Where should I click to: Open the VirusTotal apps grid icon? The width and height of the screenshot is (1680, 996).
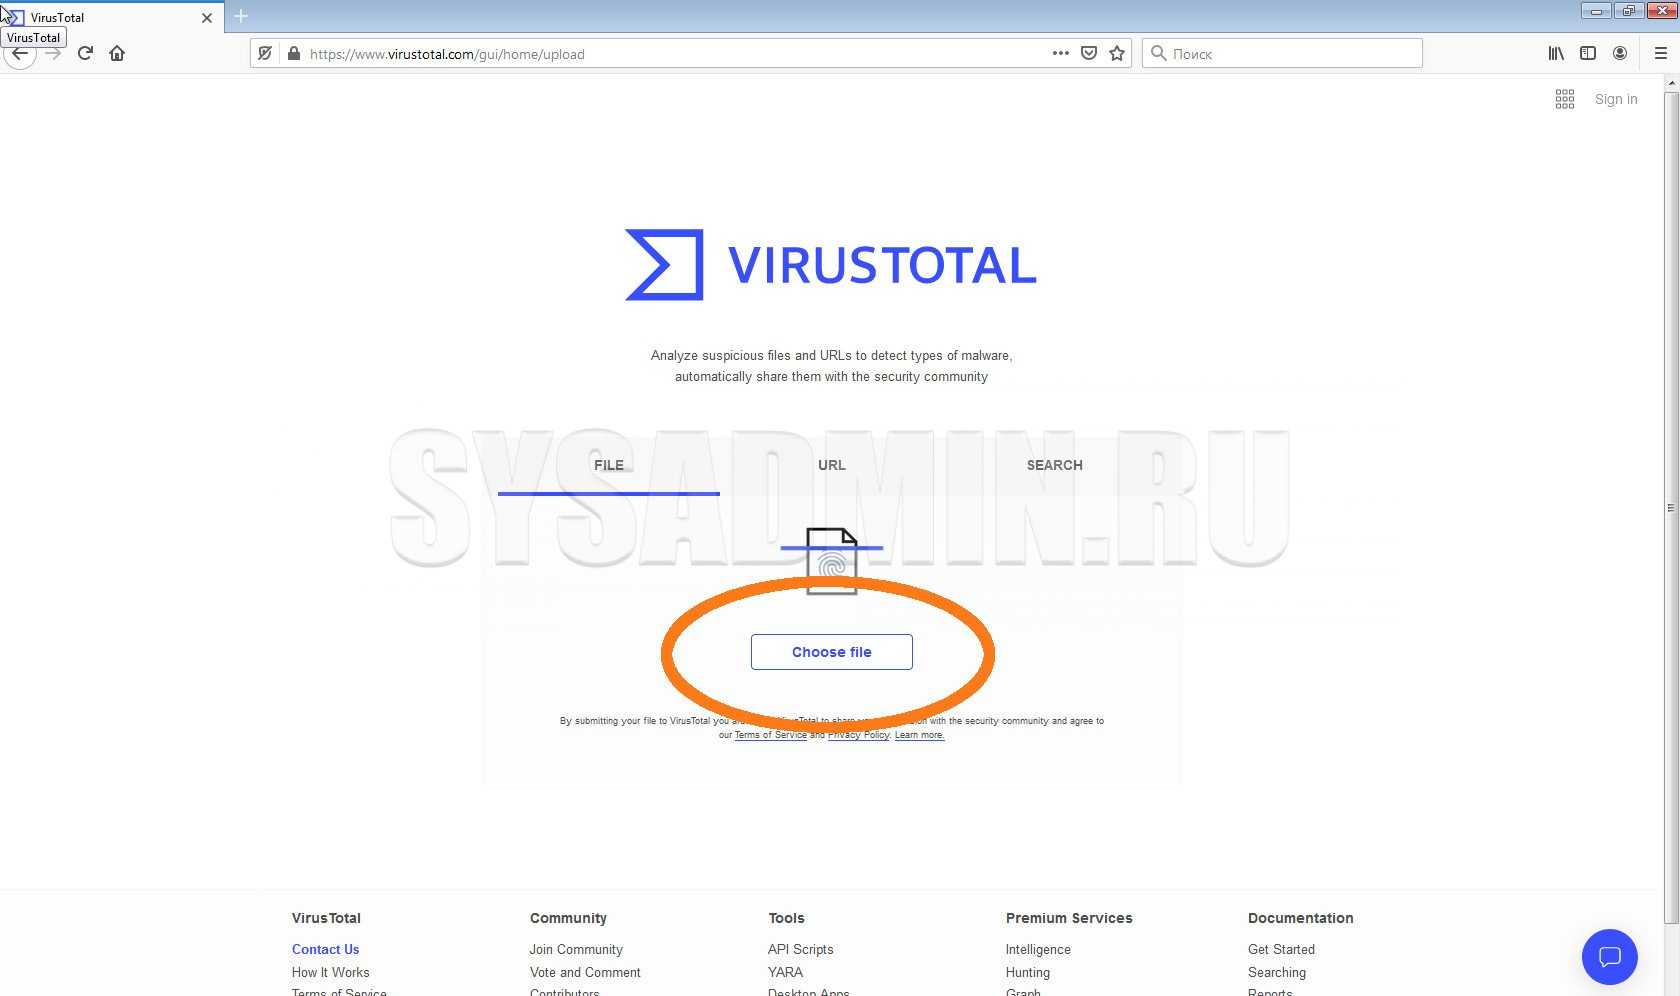pyautogui.click(x=1565, y=99)
